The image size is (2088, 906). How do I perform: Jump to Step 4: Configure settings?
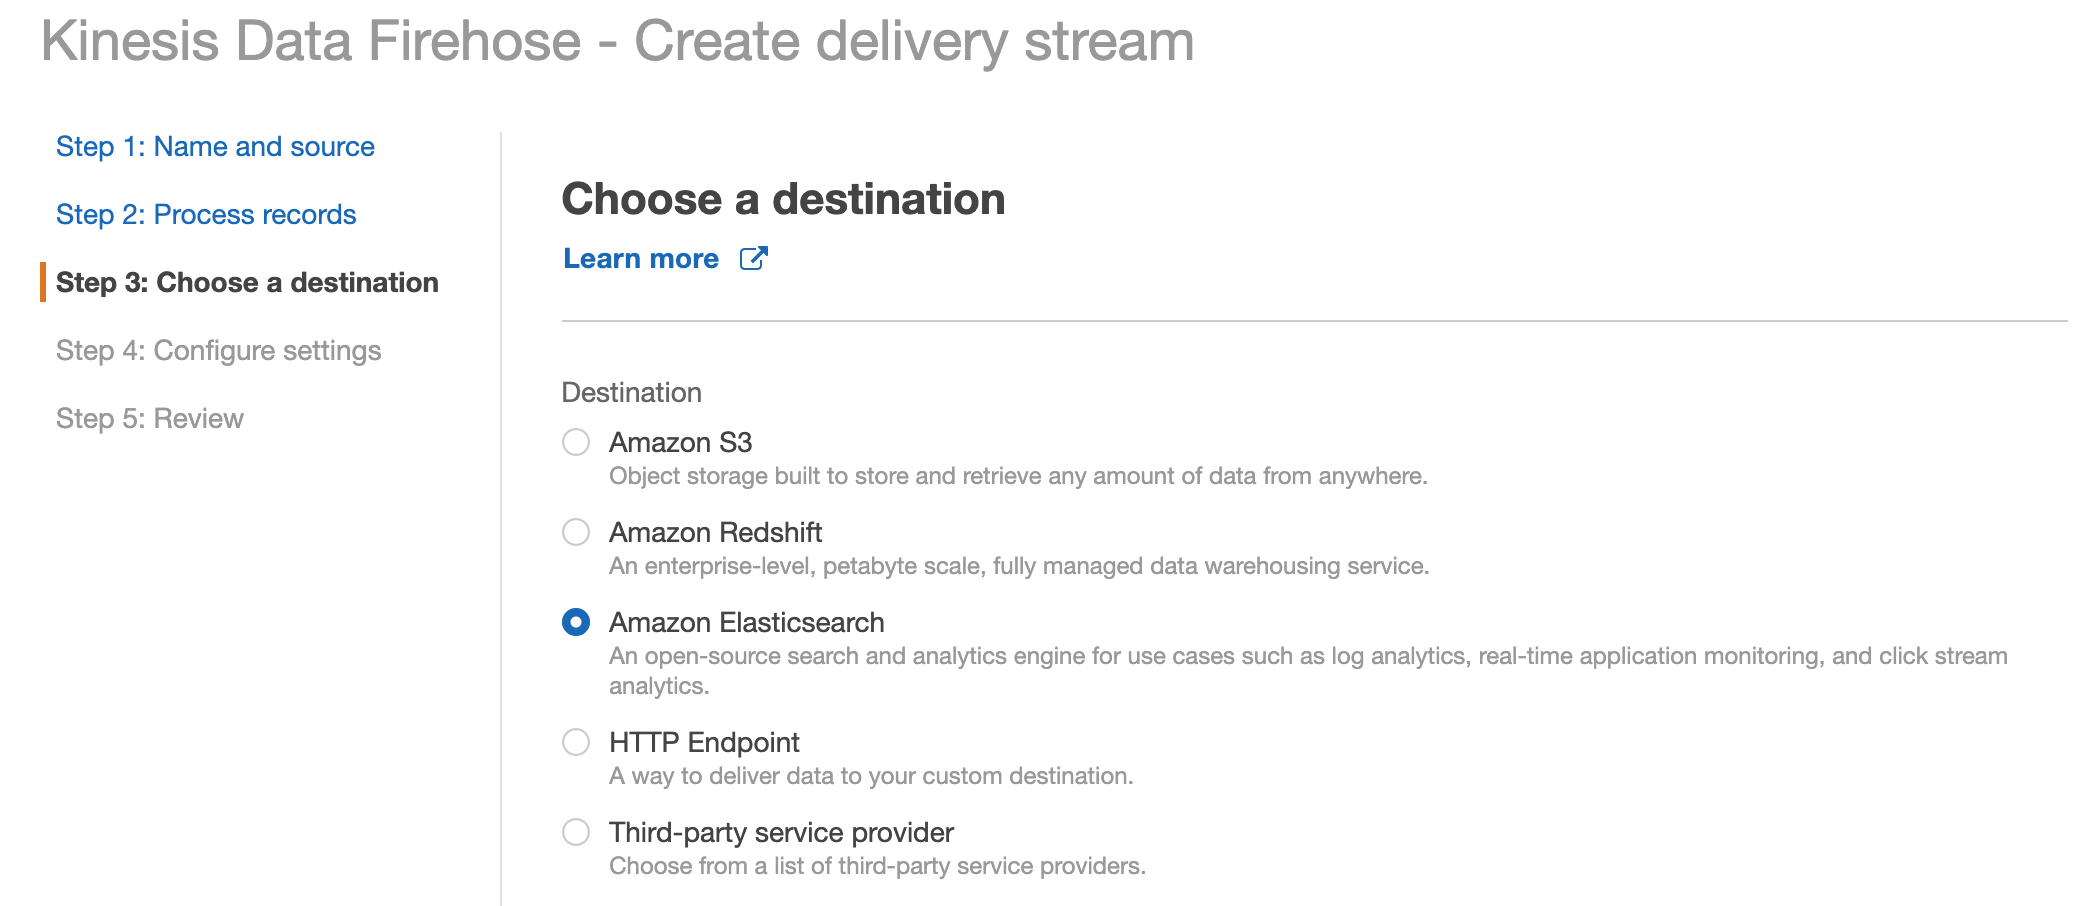pyautogui.click(x=218, y=351)
